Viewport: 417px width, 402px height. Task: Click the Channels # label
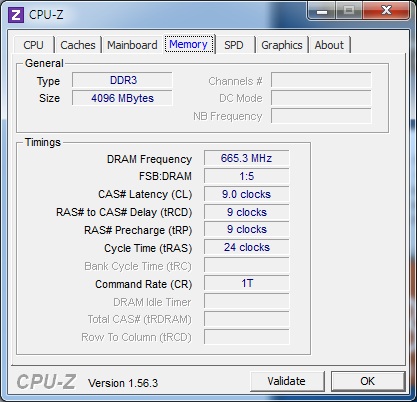(235, 81)
